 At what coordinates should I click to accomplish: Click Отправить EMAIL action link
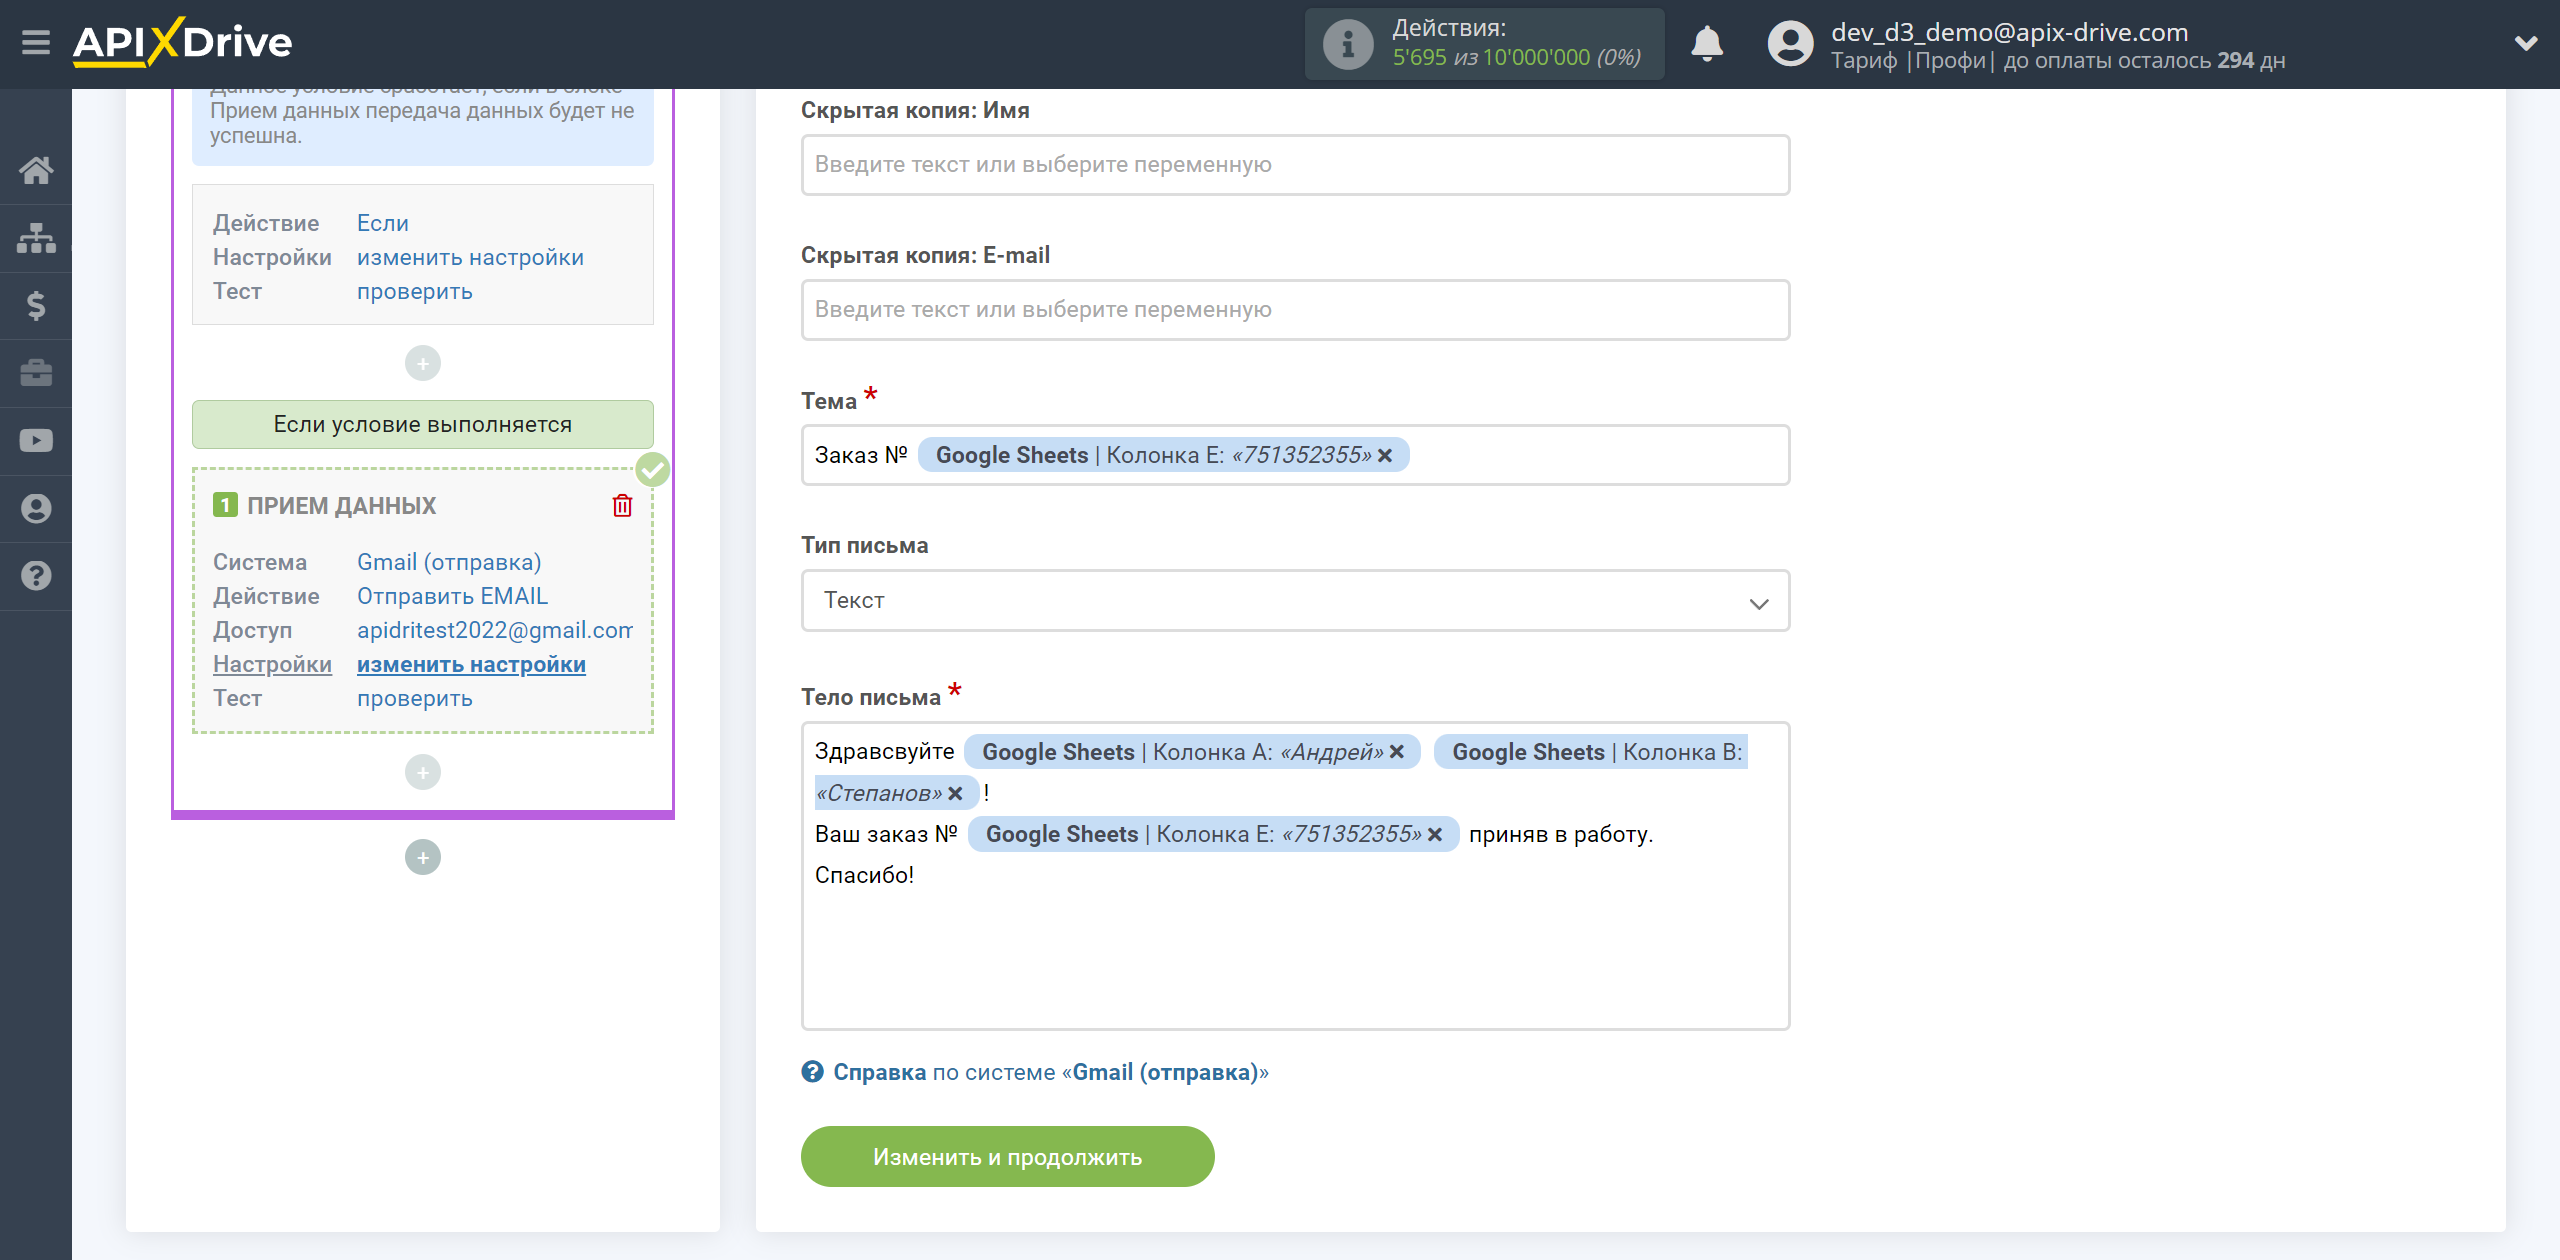click(x=452, y=596)
